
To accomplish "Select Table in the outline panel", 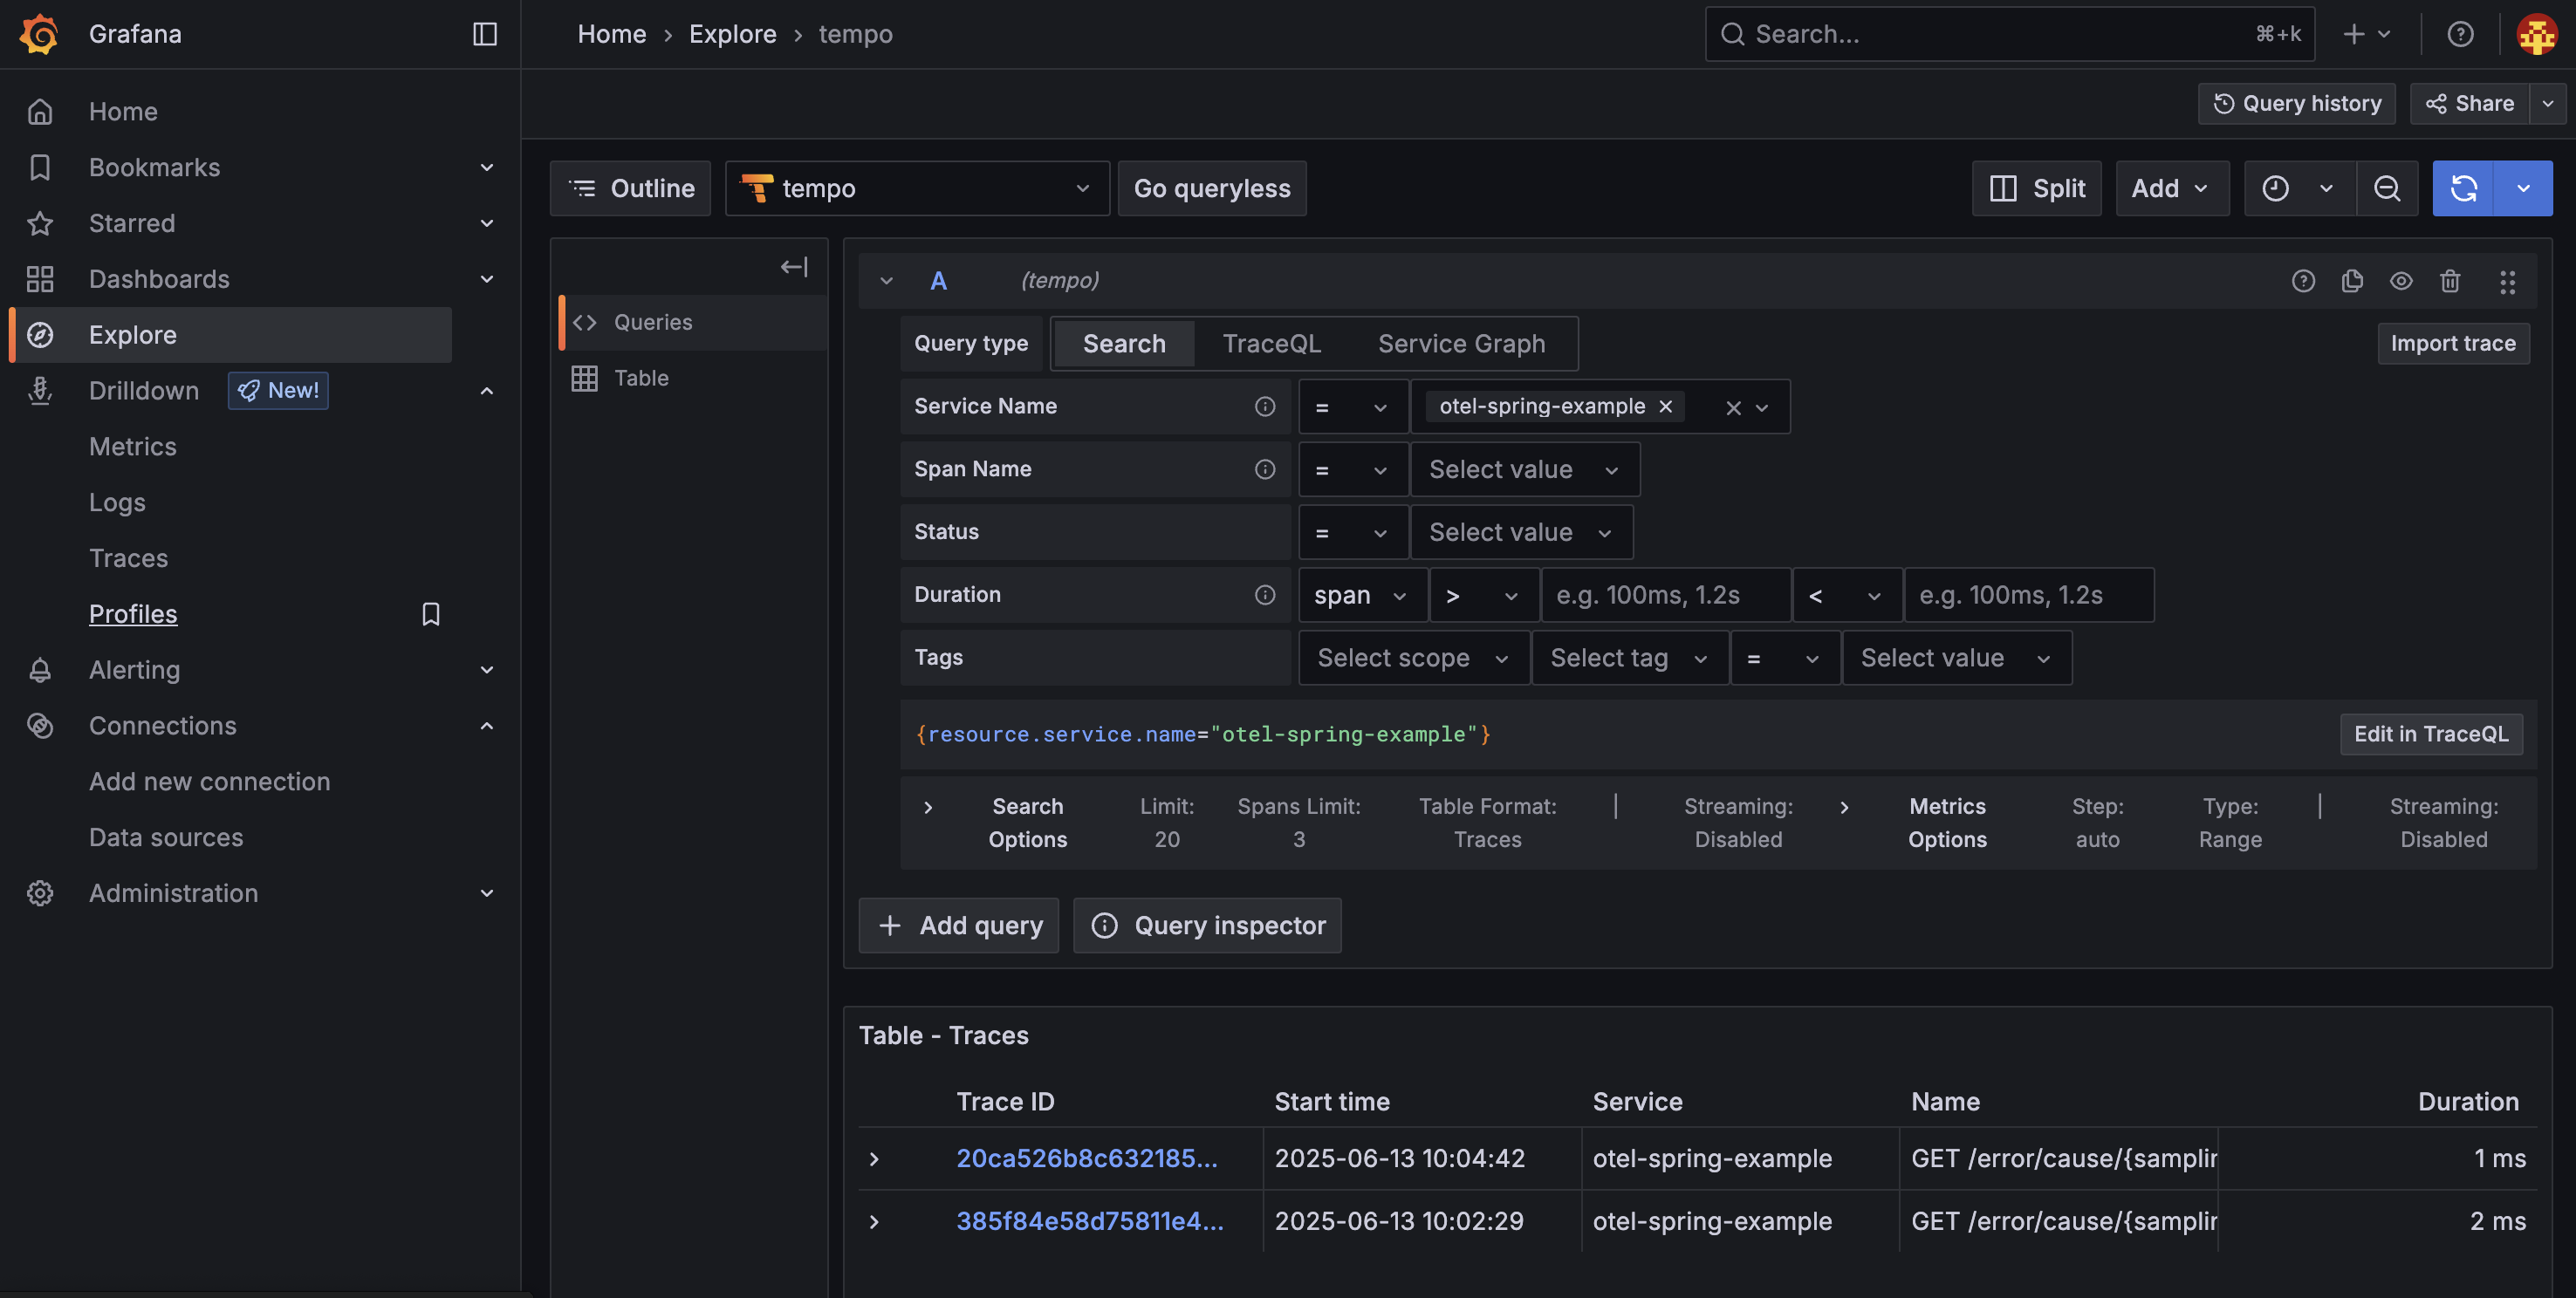I will pos(692,378).
